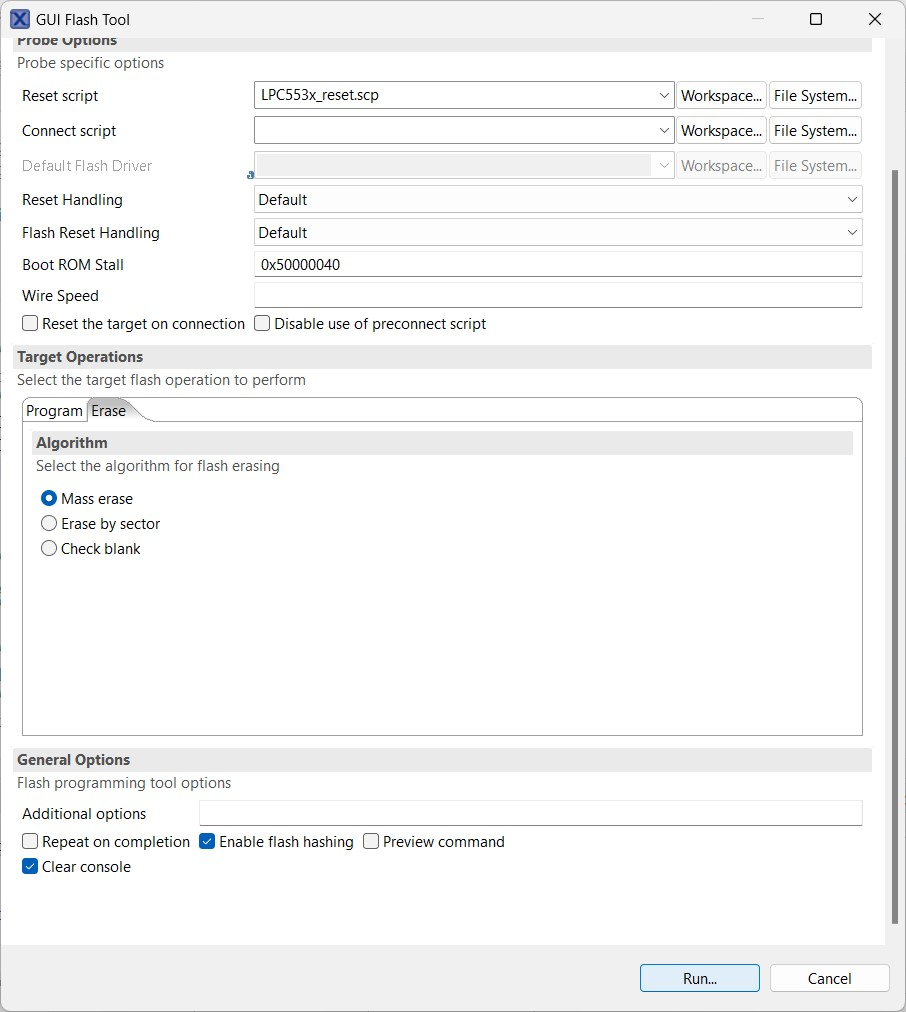Check Disable use of preconnect script
906x1012 pixels.
click(261, 323)
